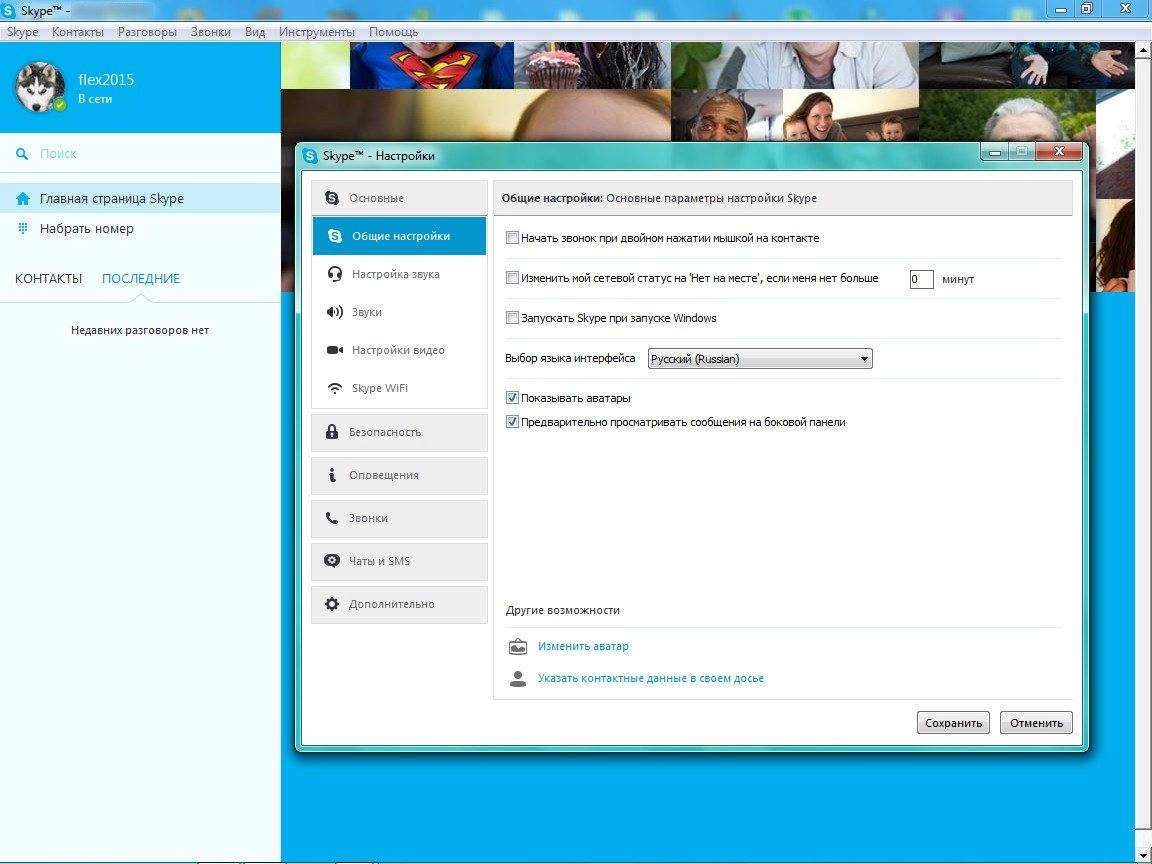1152x864 pixels.
Task: Click the Skype logo icon beside Основные
Action: [x=332, y=198]
